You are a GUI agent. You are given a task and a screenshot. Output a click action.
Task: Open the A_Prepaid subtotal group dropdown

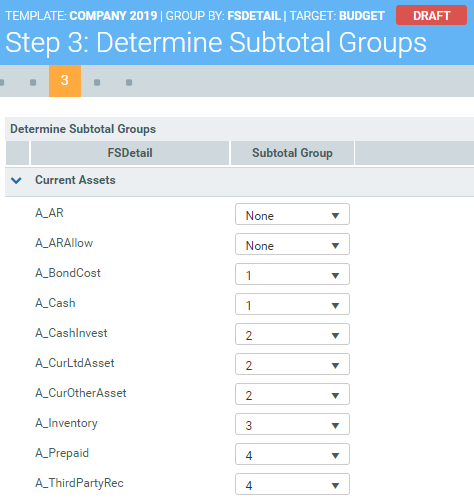point(292,454)
